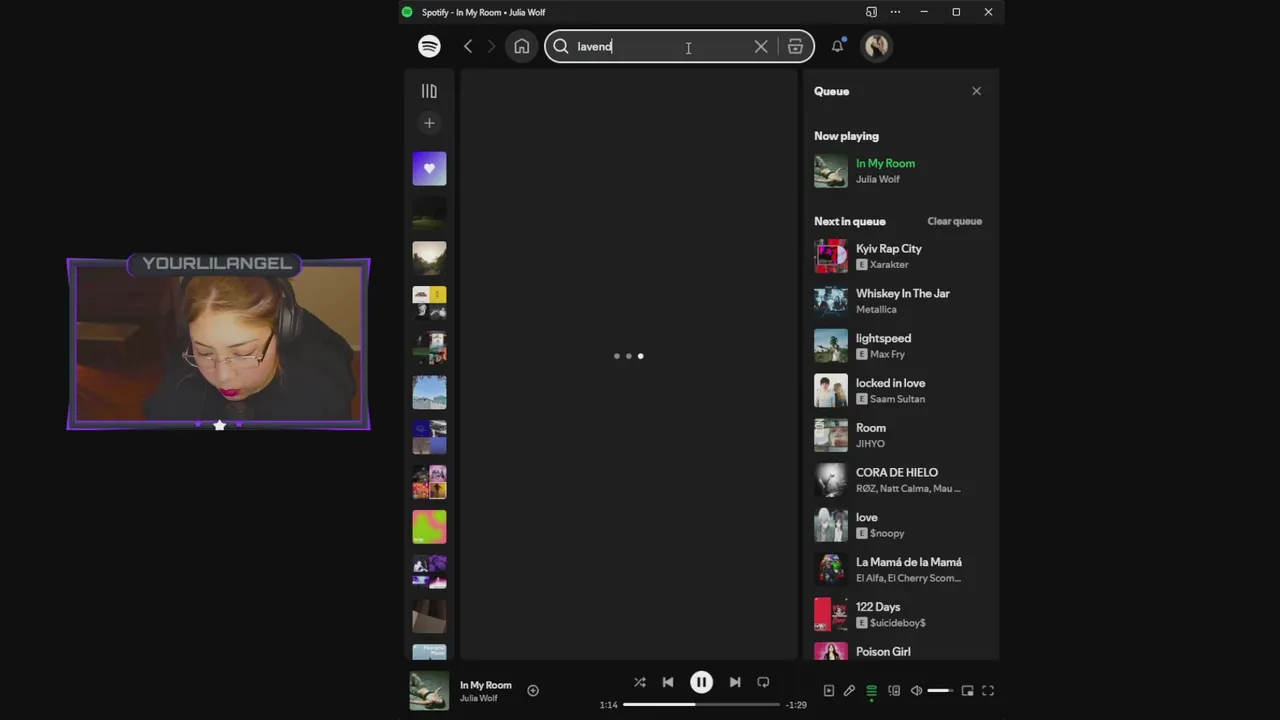1280x720 pixels.
Task: Enter full screen mode
Action: pyautogui.click(x=988, y=690)
